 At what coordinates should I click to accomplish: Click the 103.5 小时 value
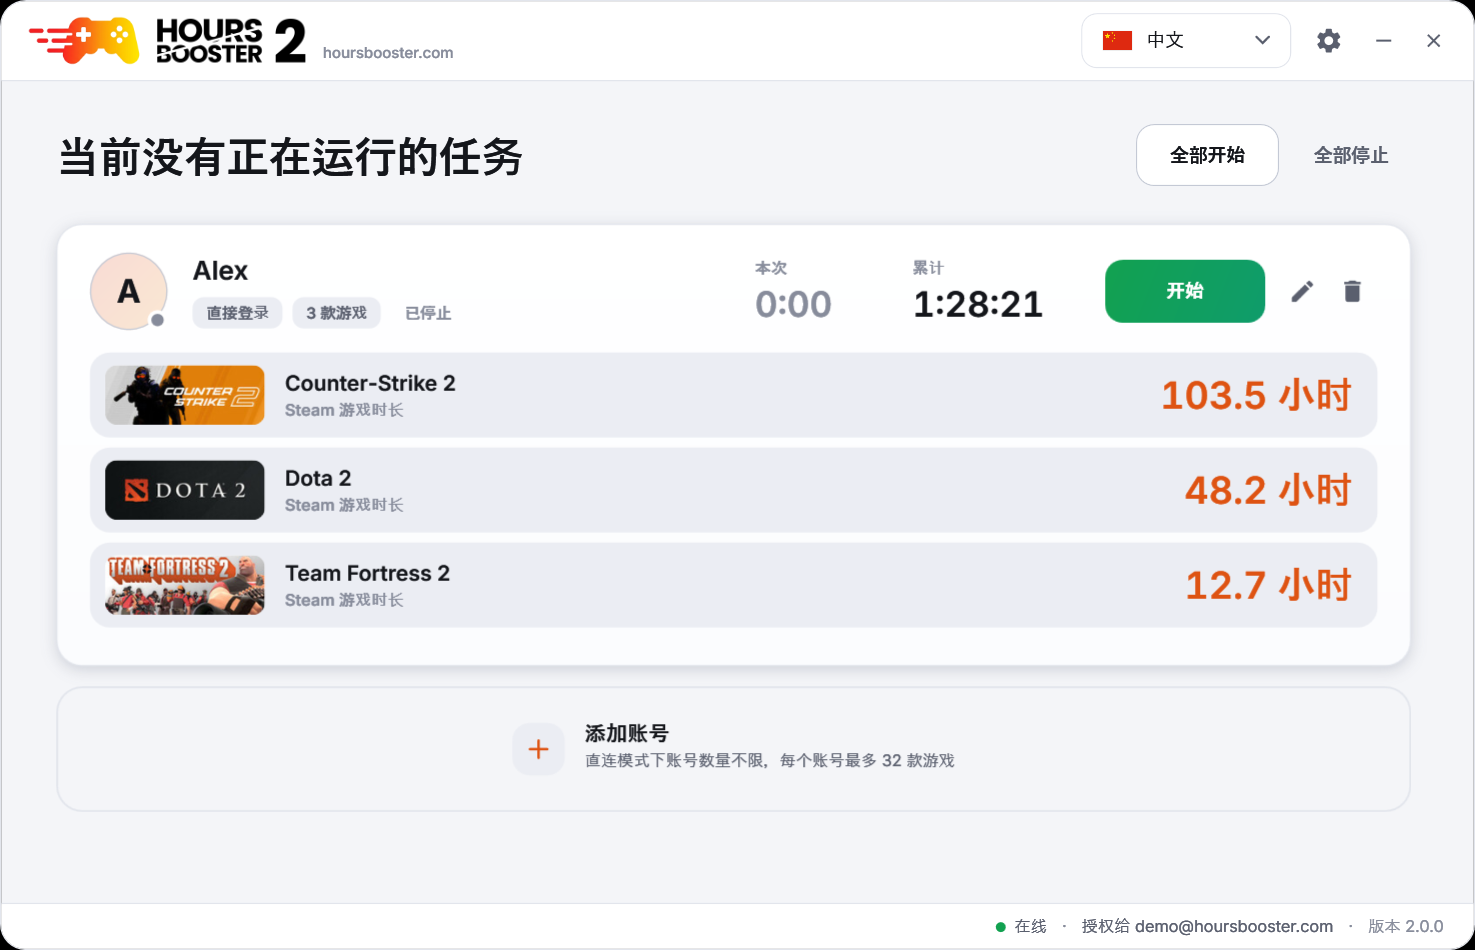[x=1256, y=395]
